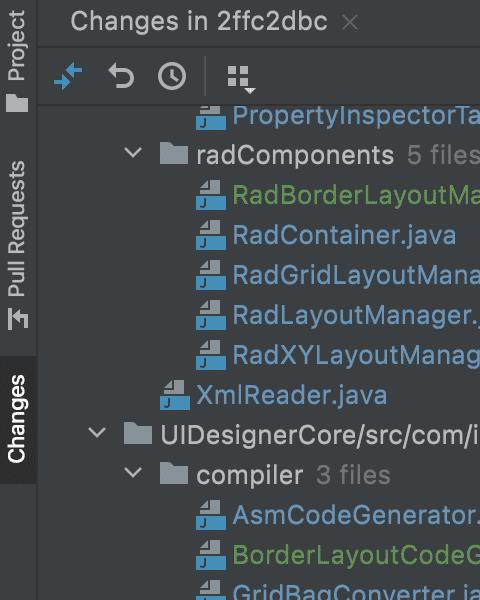Viewport: 480px width, 600px height.
Task: Click the RadLayoutManager file icon
Action: click(211, 315)
